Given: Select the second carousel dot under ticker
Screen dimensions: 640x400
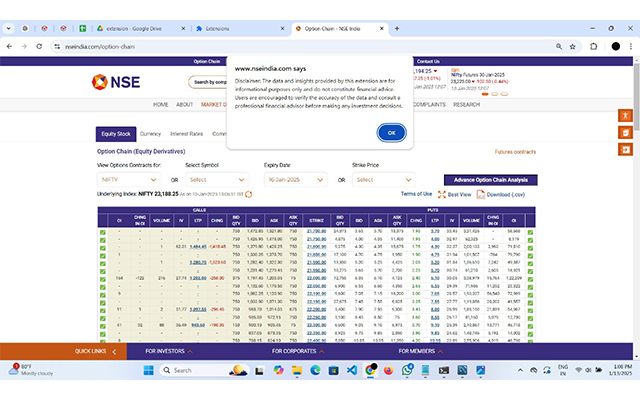Looking at the screenshot, I should point(495,94).
